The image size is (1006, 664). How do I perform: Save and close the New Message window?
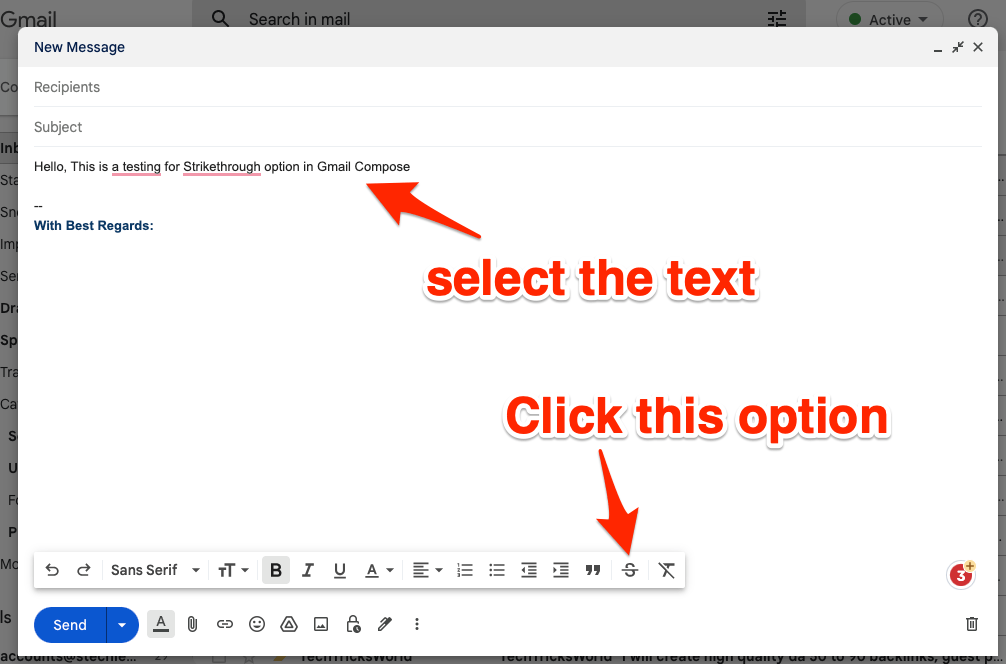tap(978, 47)
